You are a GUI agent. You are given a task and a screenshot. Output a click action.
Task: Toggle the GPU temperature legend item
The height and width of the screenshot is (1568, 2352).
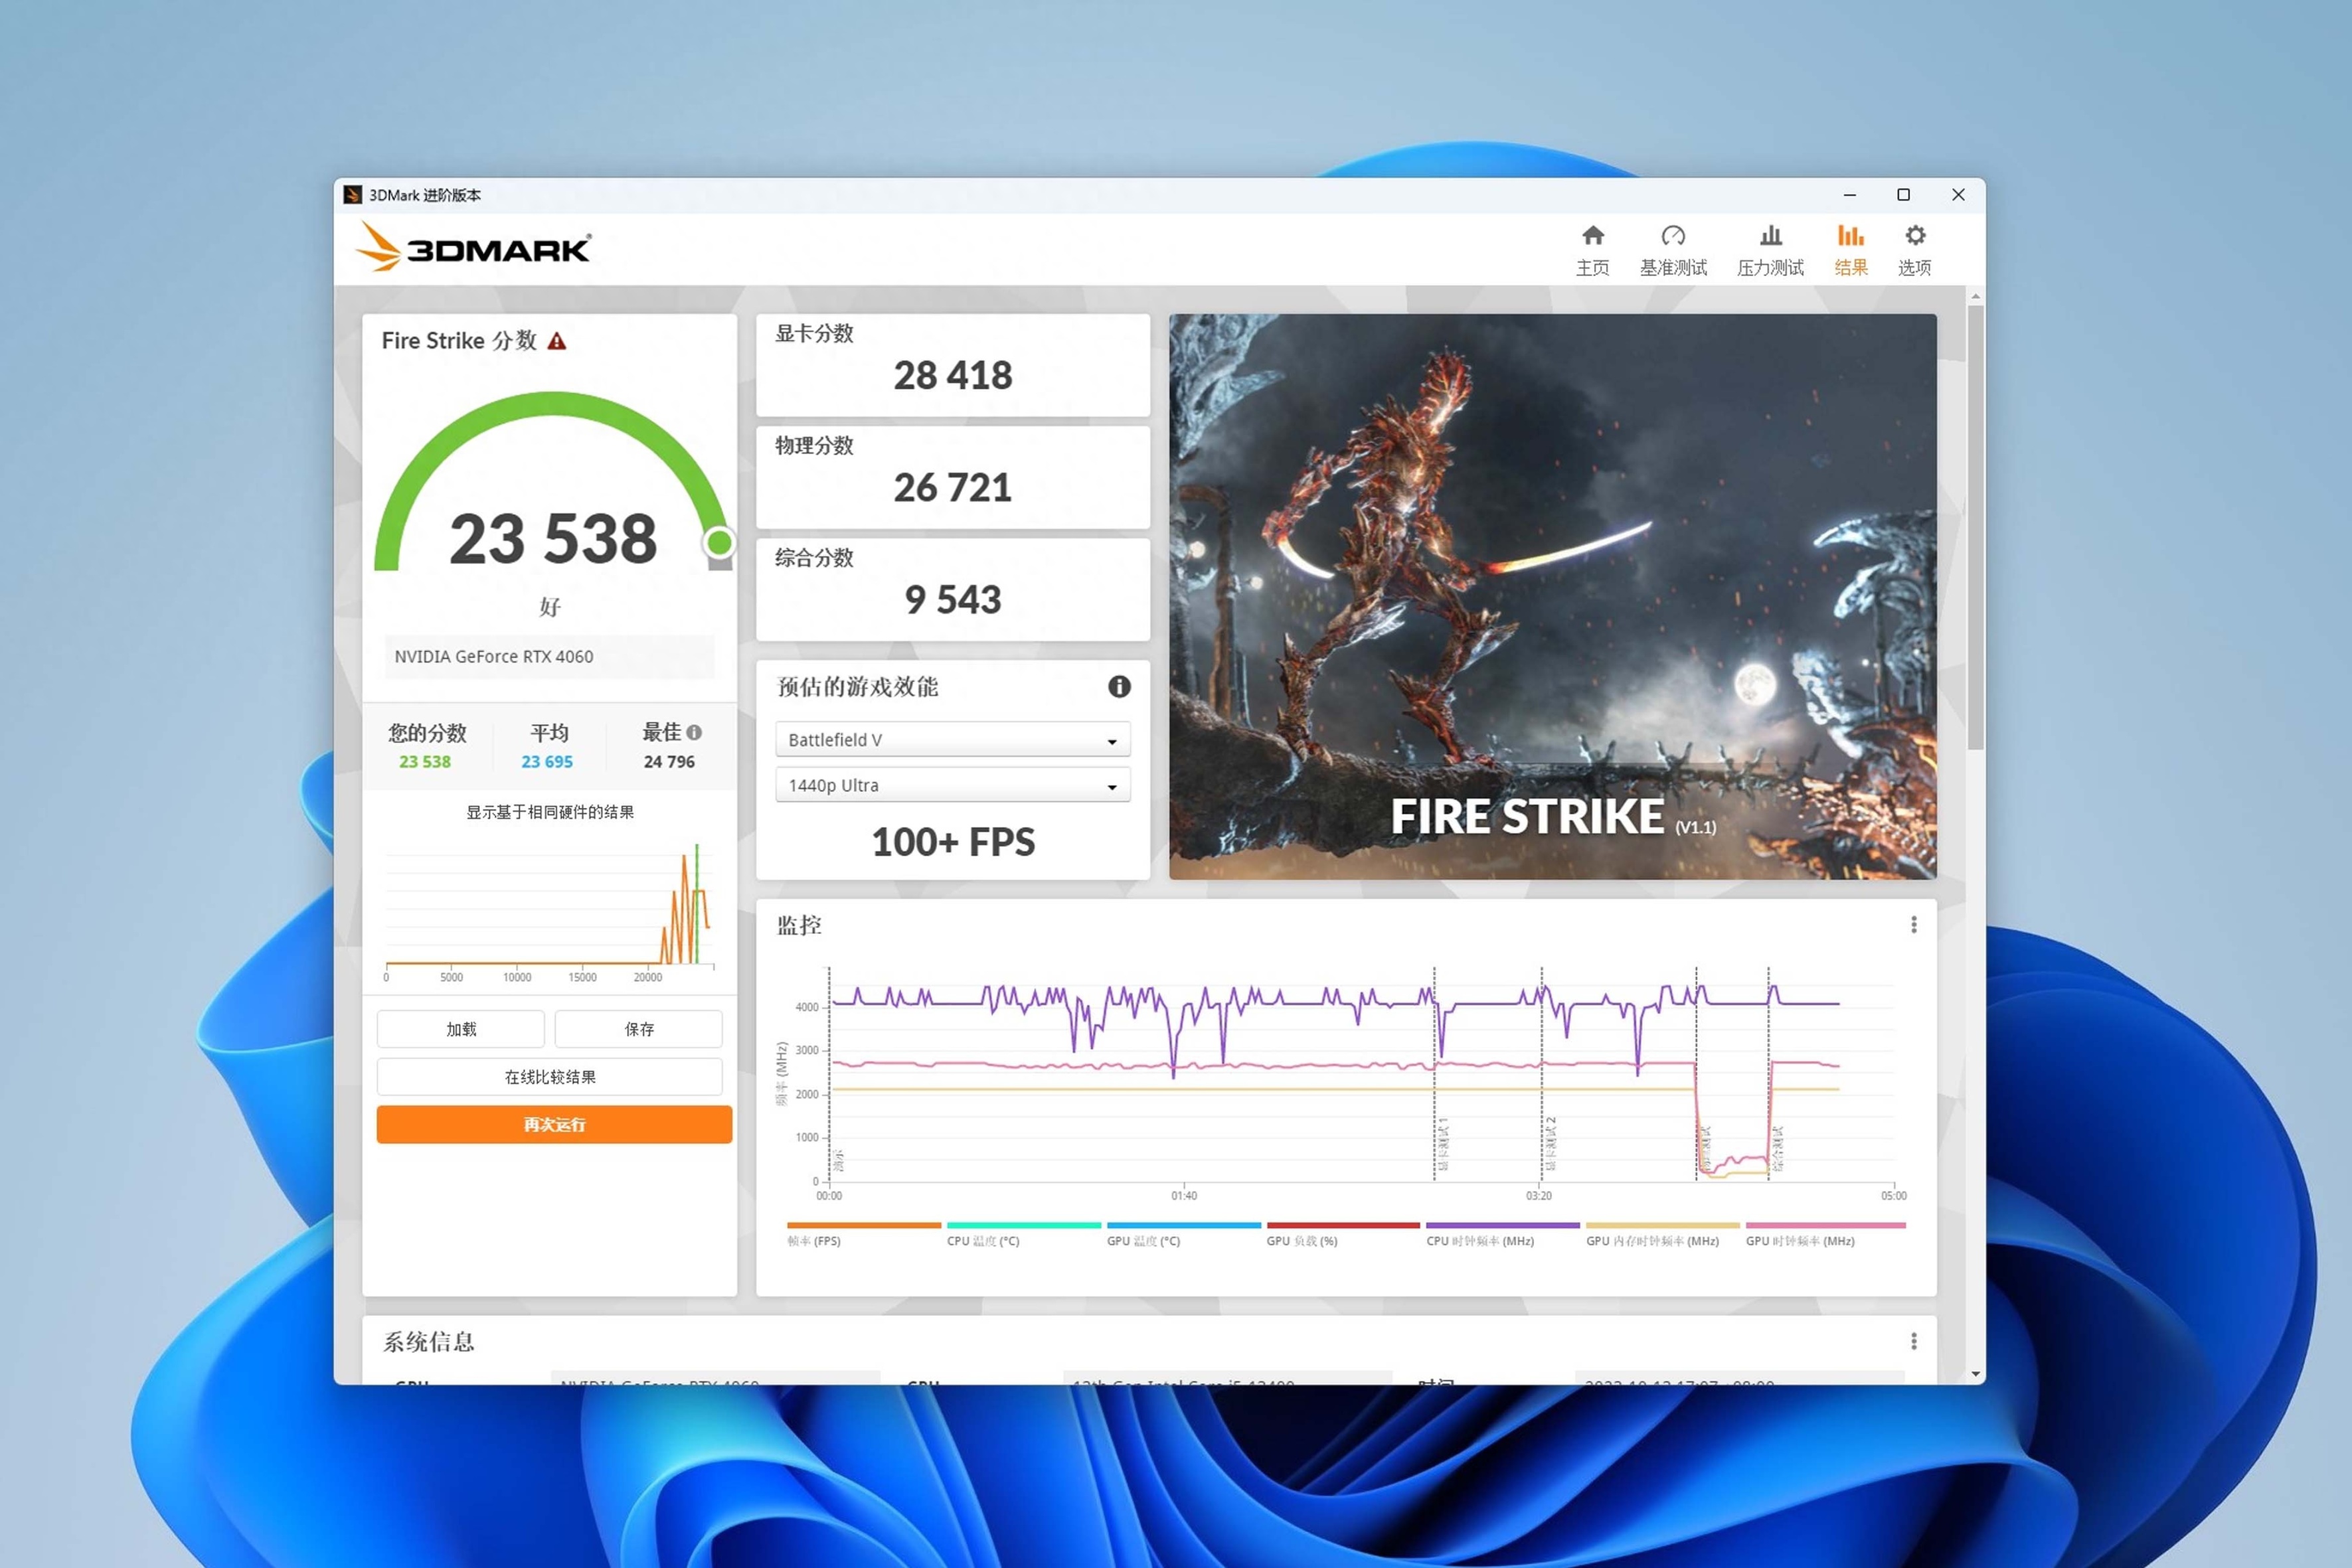pos(1143,1241)
